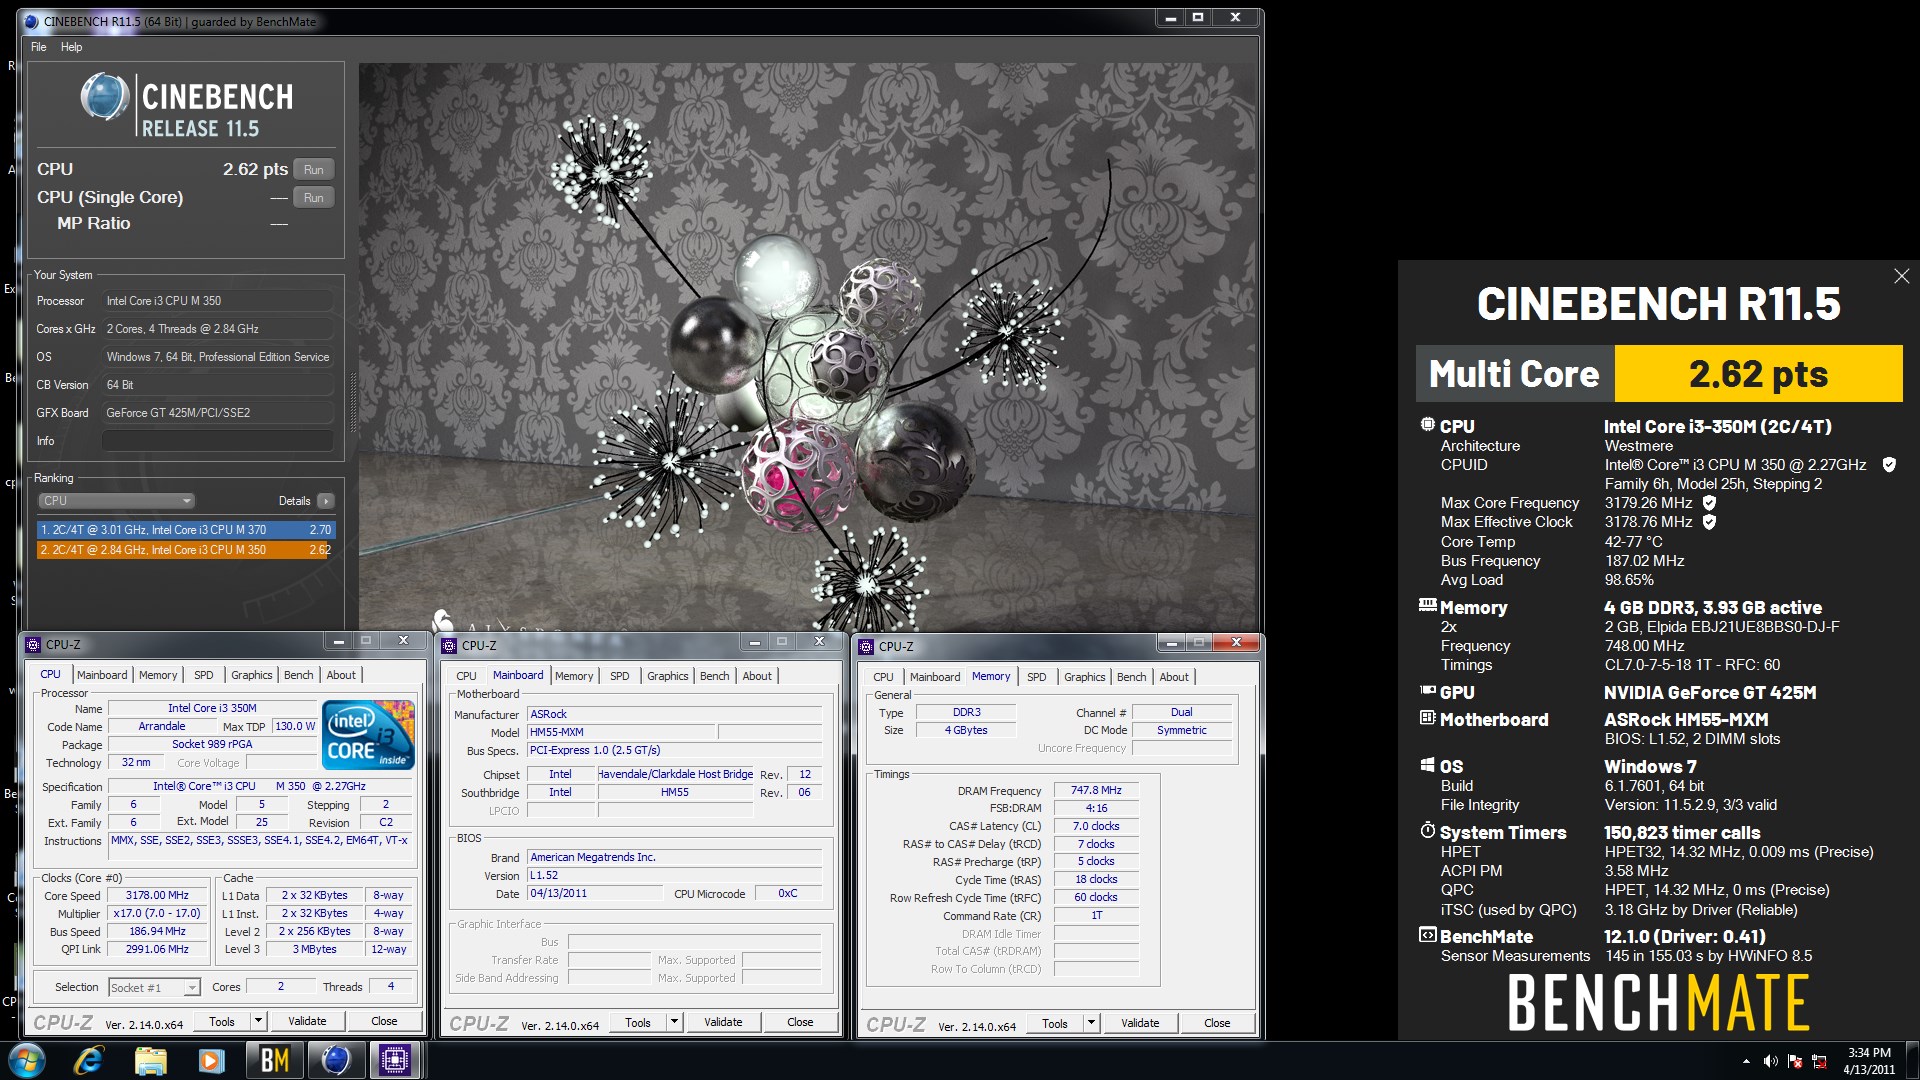The width and height of the screenshot is (1920, 1080).
Task: Open the File menu in Cinebench
Action: click(x=38, y=47)
